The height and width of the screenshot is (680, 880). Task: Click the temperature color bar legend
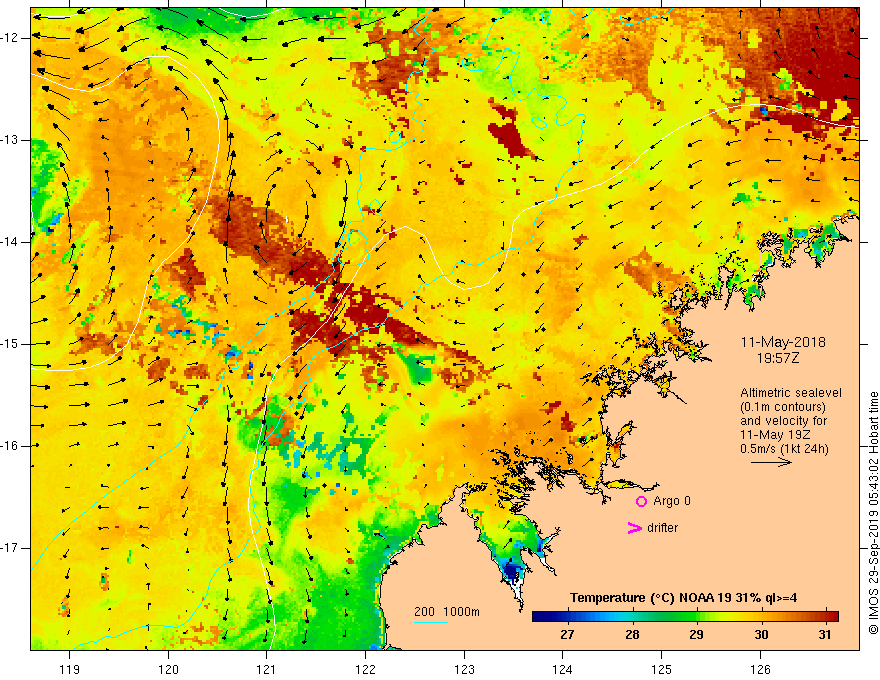(685, 617)
